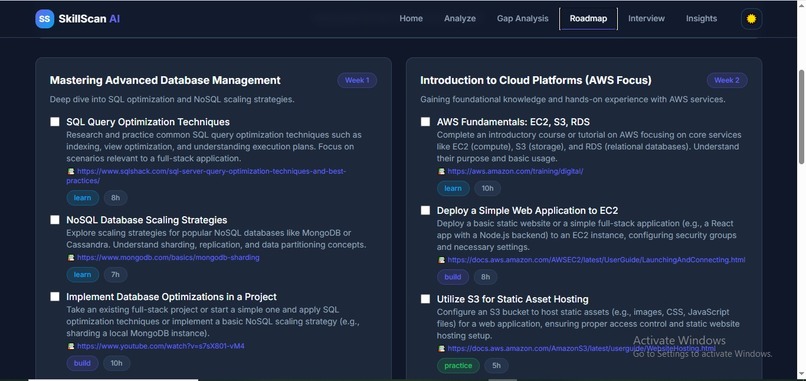The width and height of the screenshot is (806, 381).
Task: Click link icon beside youtube URL
Action: click(x=71, y=347)
